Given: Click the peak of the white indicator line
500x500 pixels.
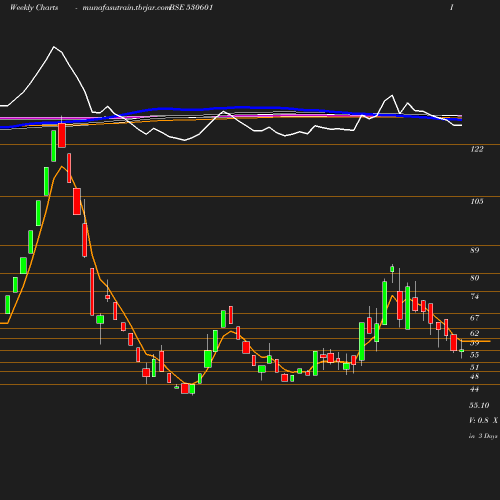Looking at the screenshot, I should tap(54, 47).
